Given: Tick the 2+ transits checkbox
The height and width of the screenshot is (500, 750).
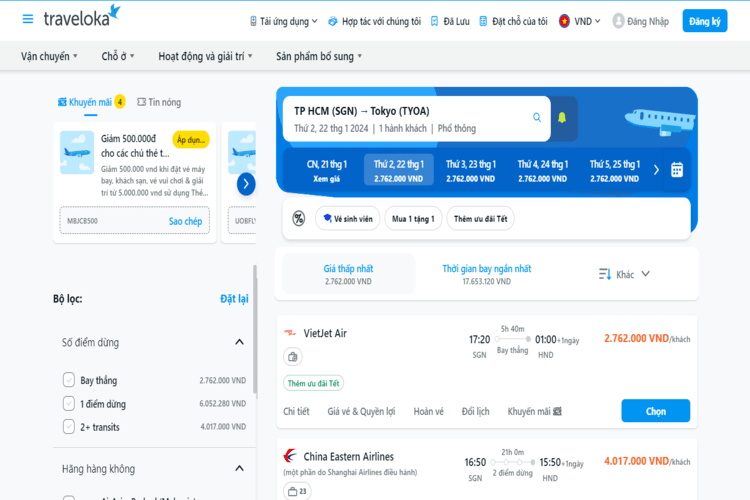Looking at the screenshot, I should (69, 426).
